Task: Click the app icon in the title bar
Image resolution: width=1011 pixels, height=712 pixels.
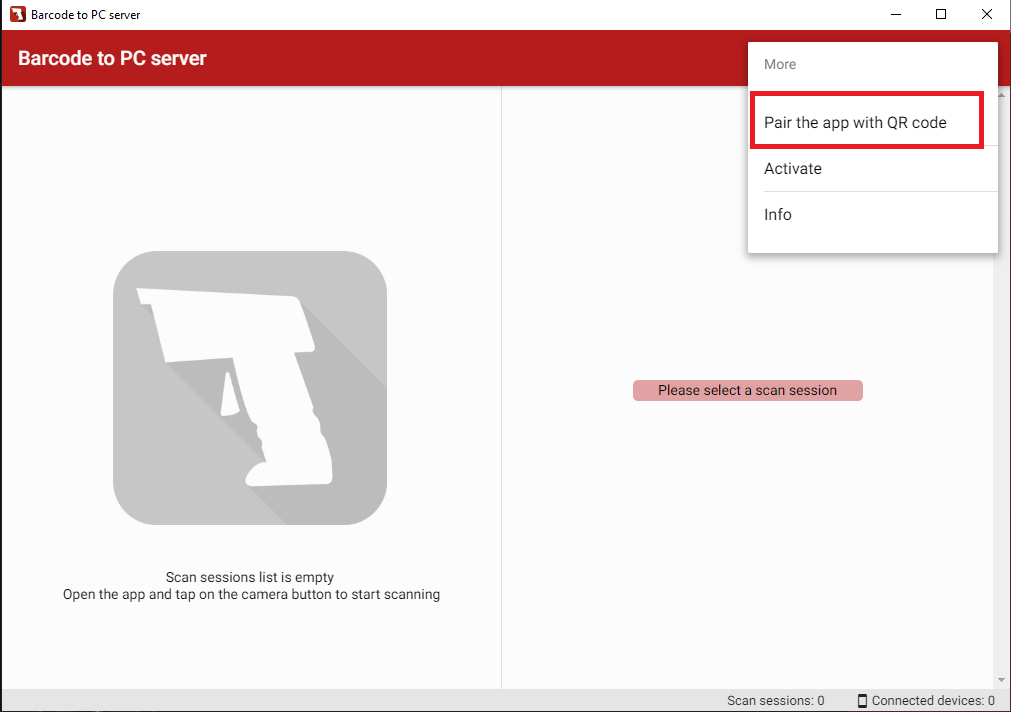Action: tap(17, 14)
